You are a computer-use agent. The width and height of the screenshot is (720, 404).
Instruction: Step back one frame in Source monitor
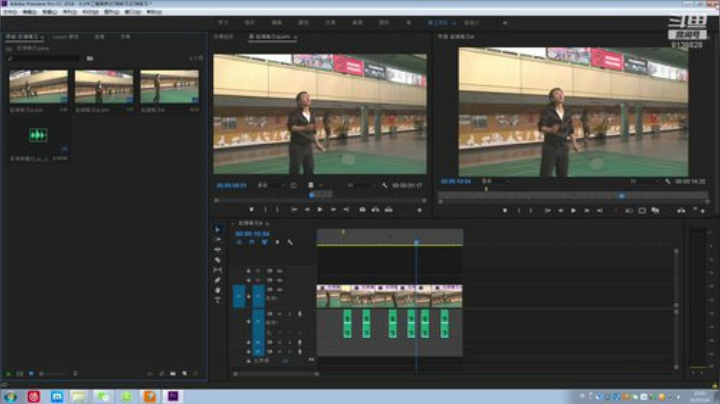307,210
